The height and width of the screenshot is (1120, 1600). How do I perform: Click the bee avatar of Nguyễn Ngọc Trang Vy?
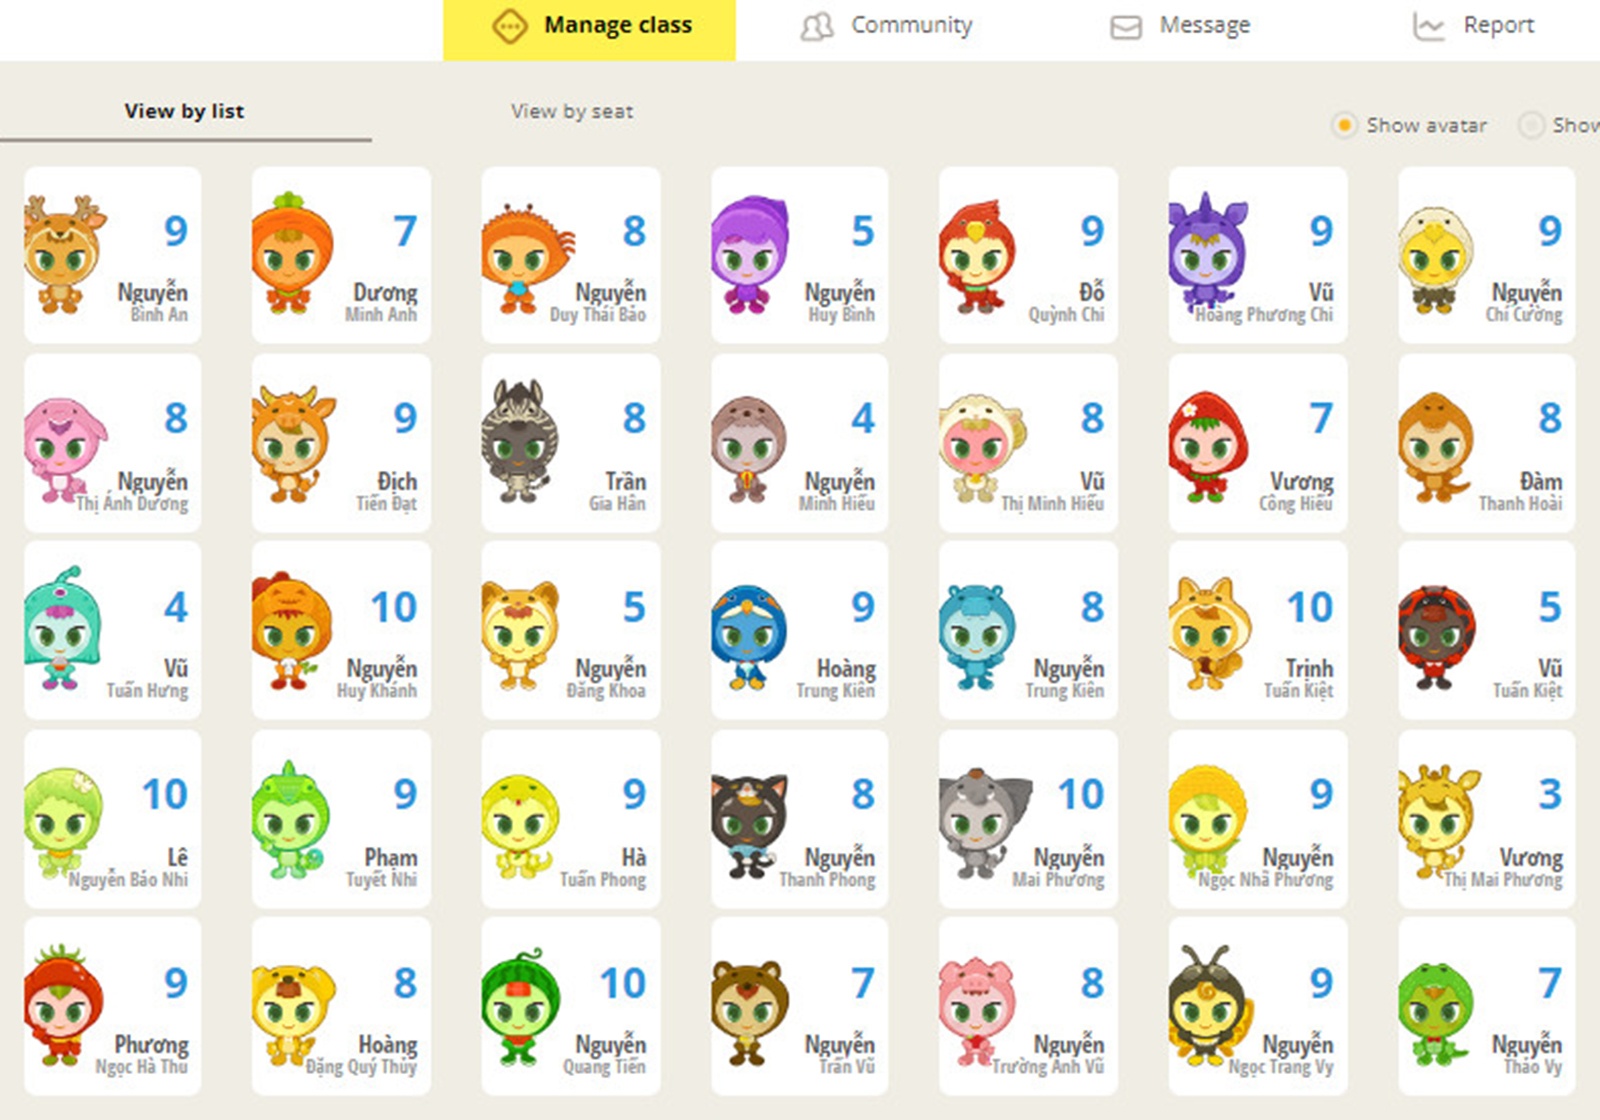tap(1209, 1008)
